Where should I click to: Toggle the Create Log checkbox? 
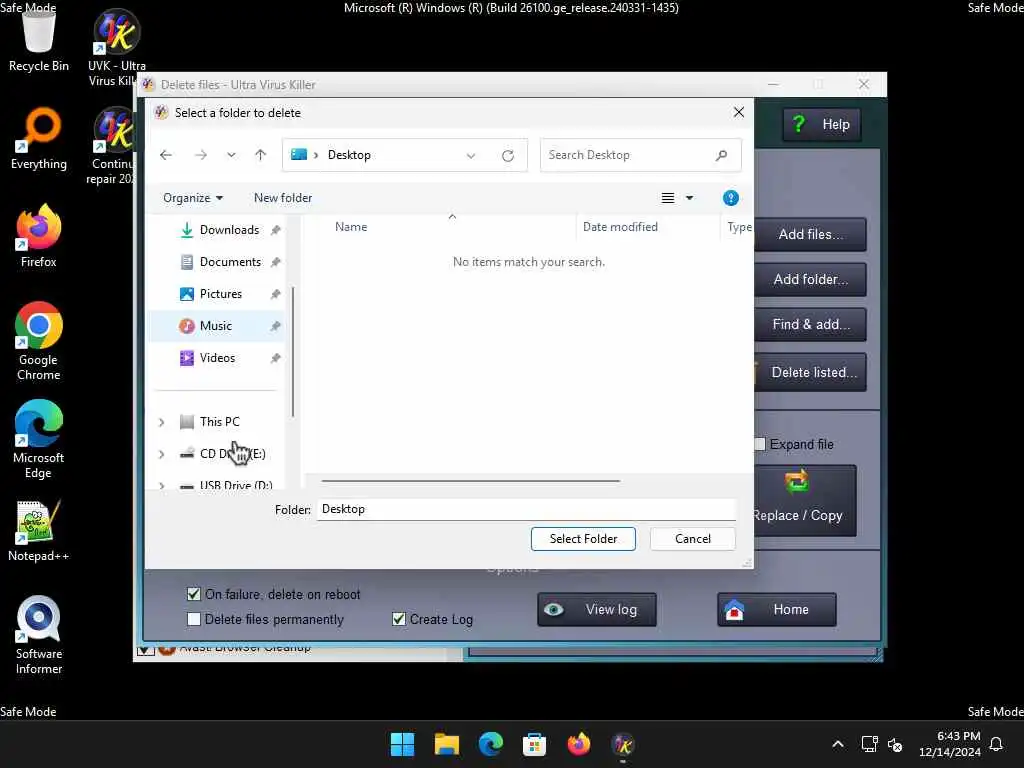(398, 619)
